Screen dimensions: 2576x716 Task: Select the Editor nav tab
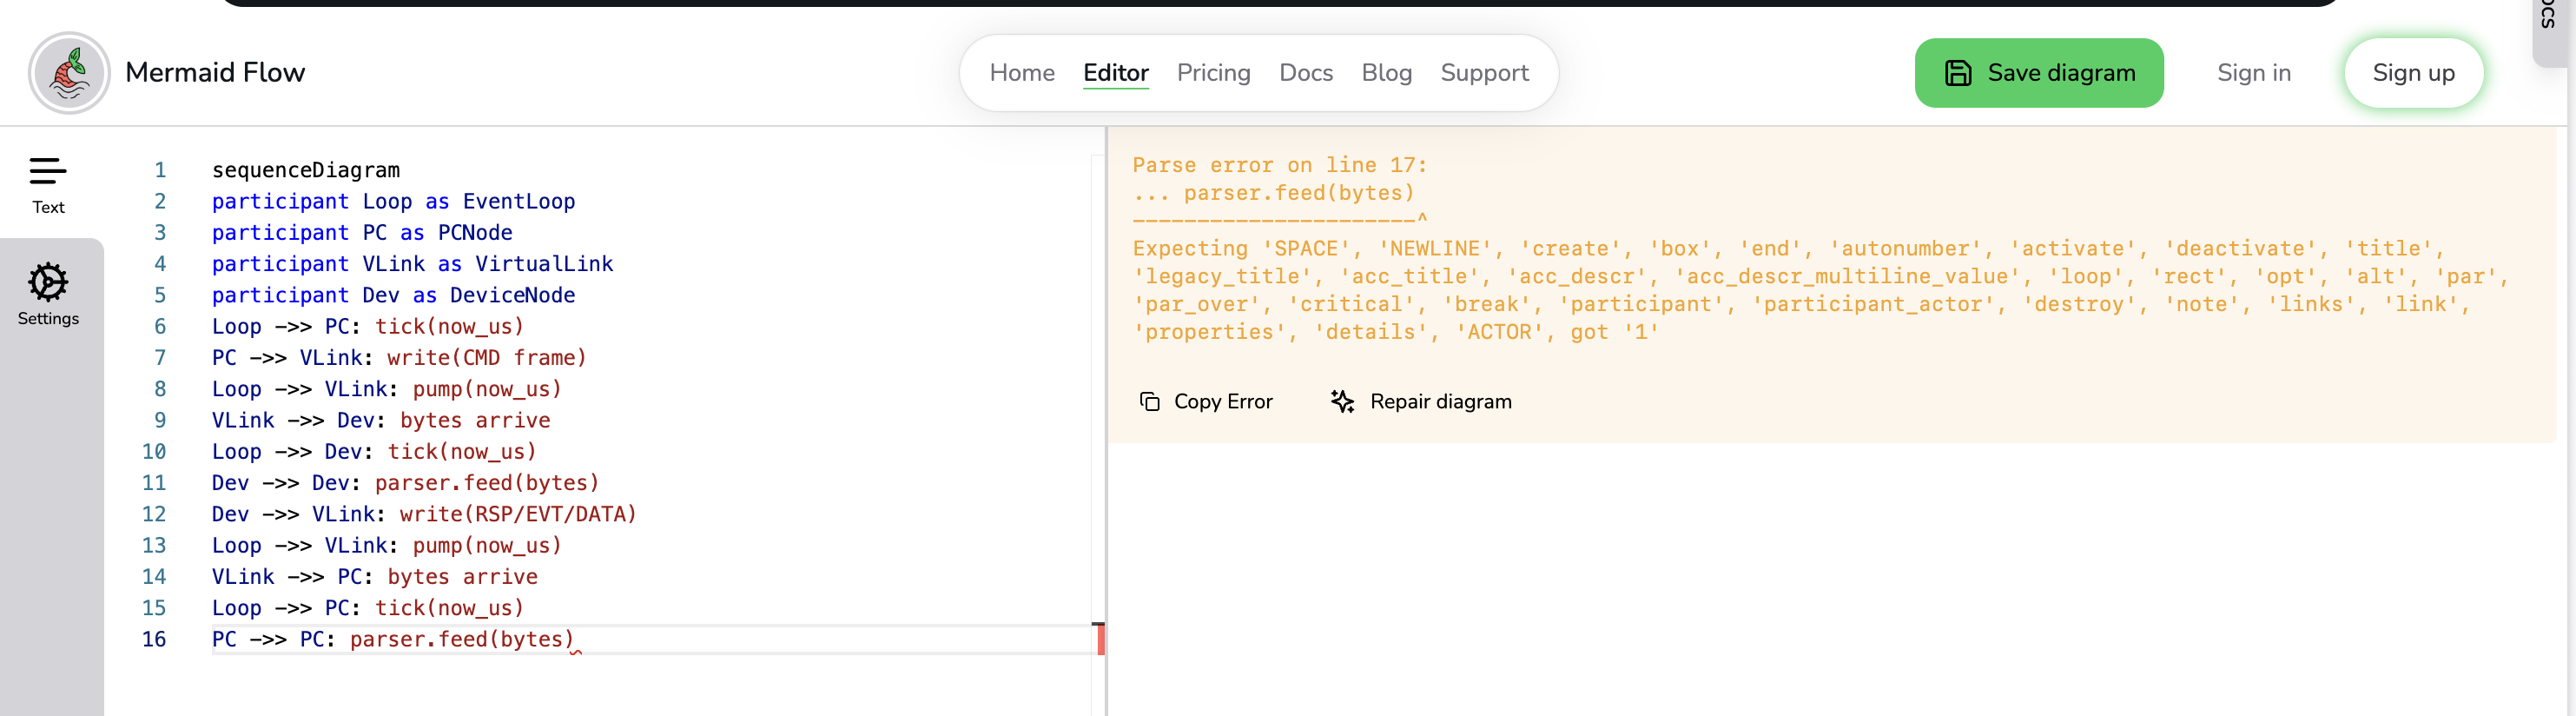(x=1115, y=73)
